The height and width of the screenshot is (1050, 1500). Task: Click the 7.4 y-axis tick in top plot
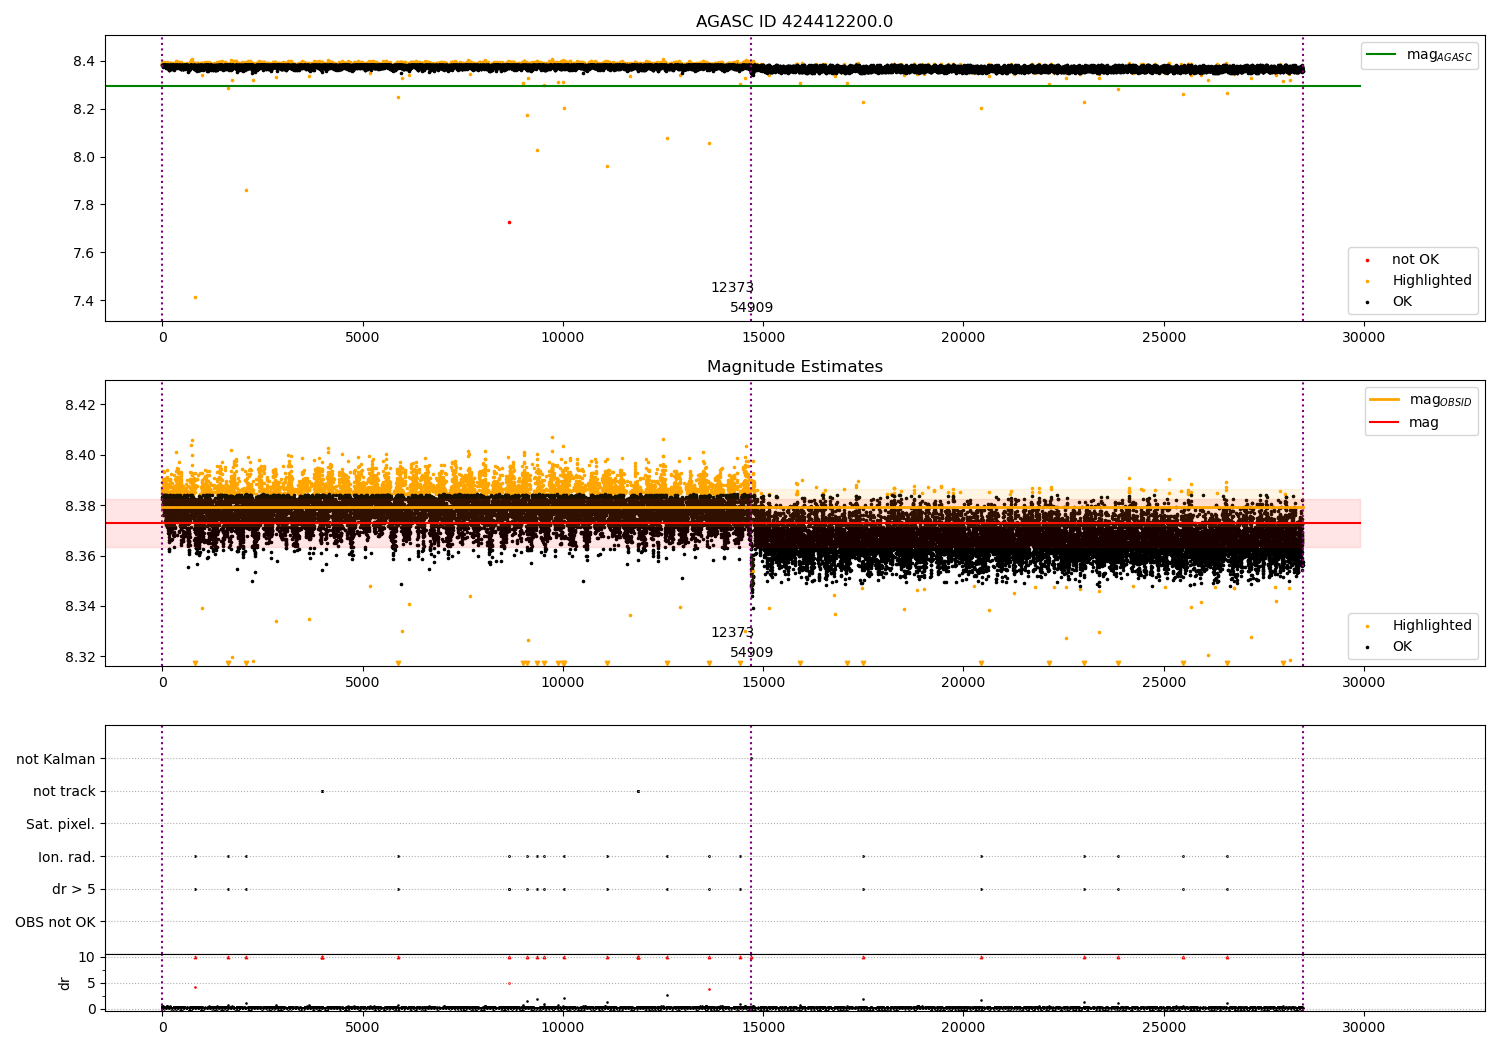click(84, 301)
